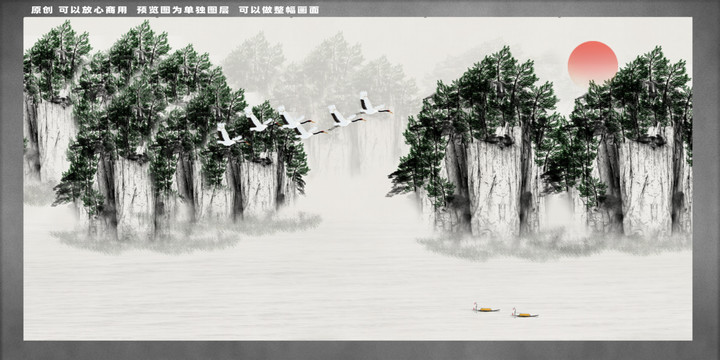The image size is (720, 360).
Task: Select the left boat on the water
Action: pos(486,308)
